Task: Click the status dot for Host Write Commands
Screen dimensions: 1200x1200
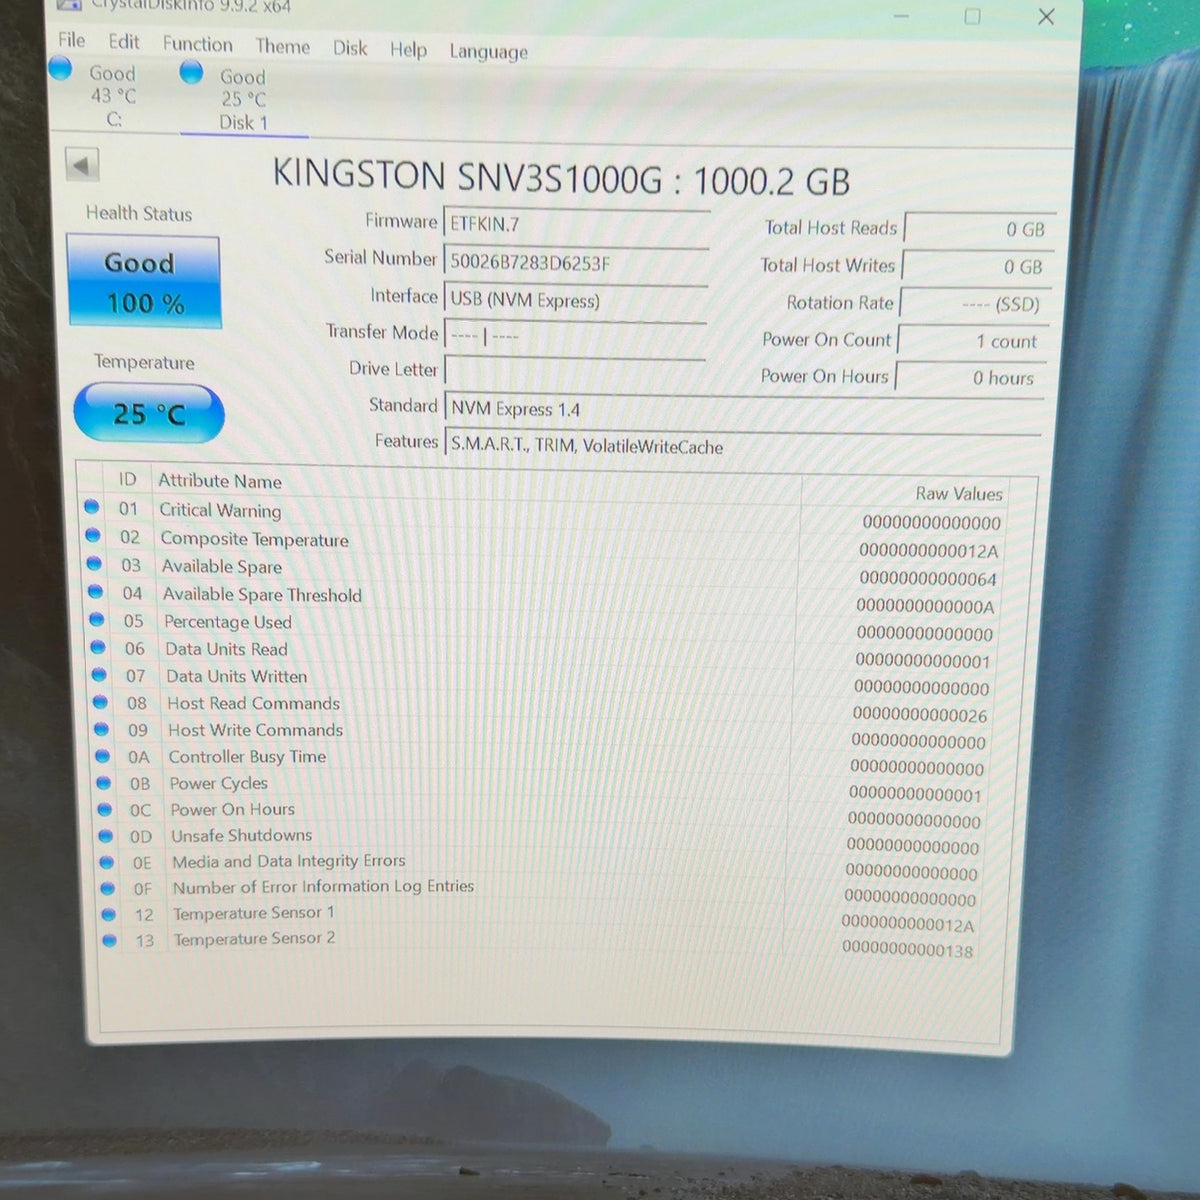Action: (101, 729)
